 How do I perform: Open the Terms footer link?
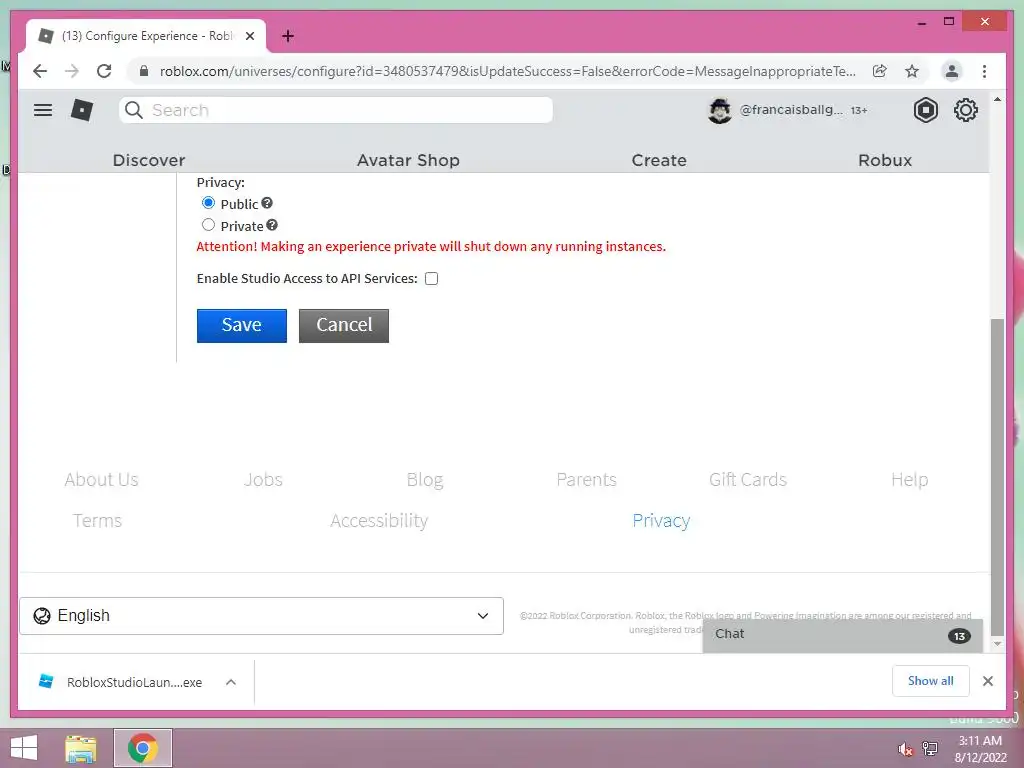click(x=97, y=520)
